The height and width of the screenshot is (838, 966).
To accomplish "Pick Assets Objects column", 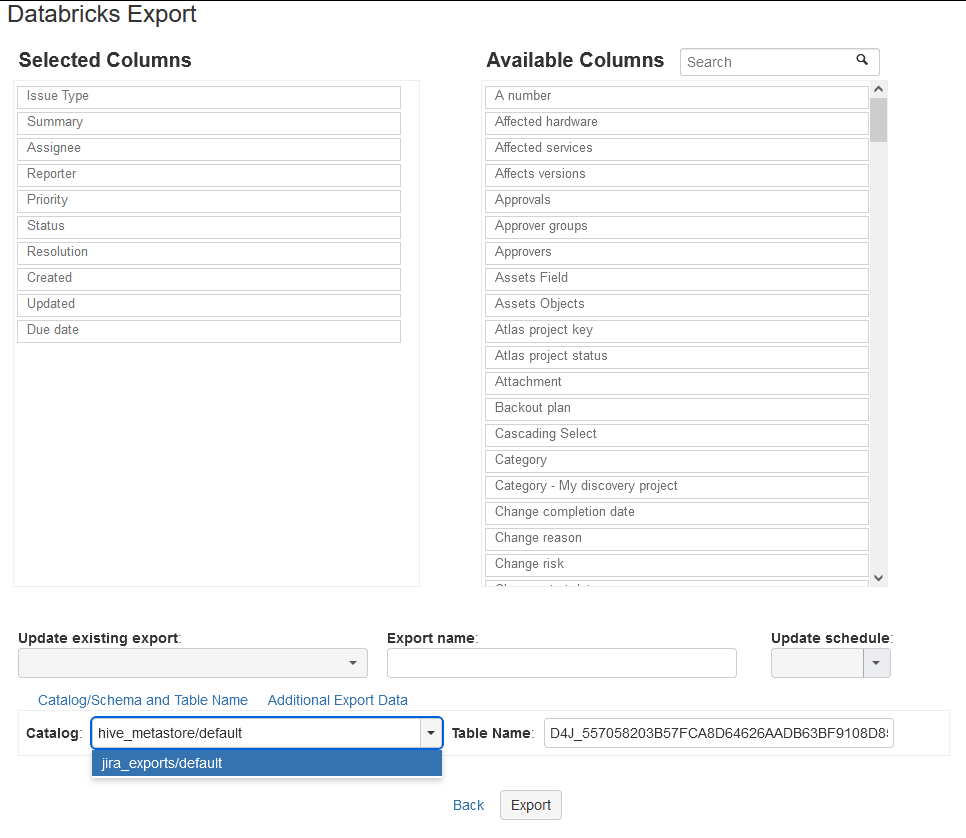I will coord(677,305).
